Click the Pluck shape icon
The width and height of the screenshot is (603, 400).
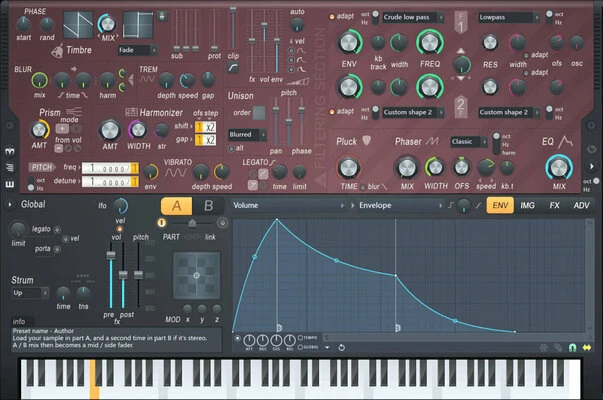(366, 141)
